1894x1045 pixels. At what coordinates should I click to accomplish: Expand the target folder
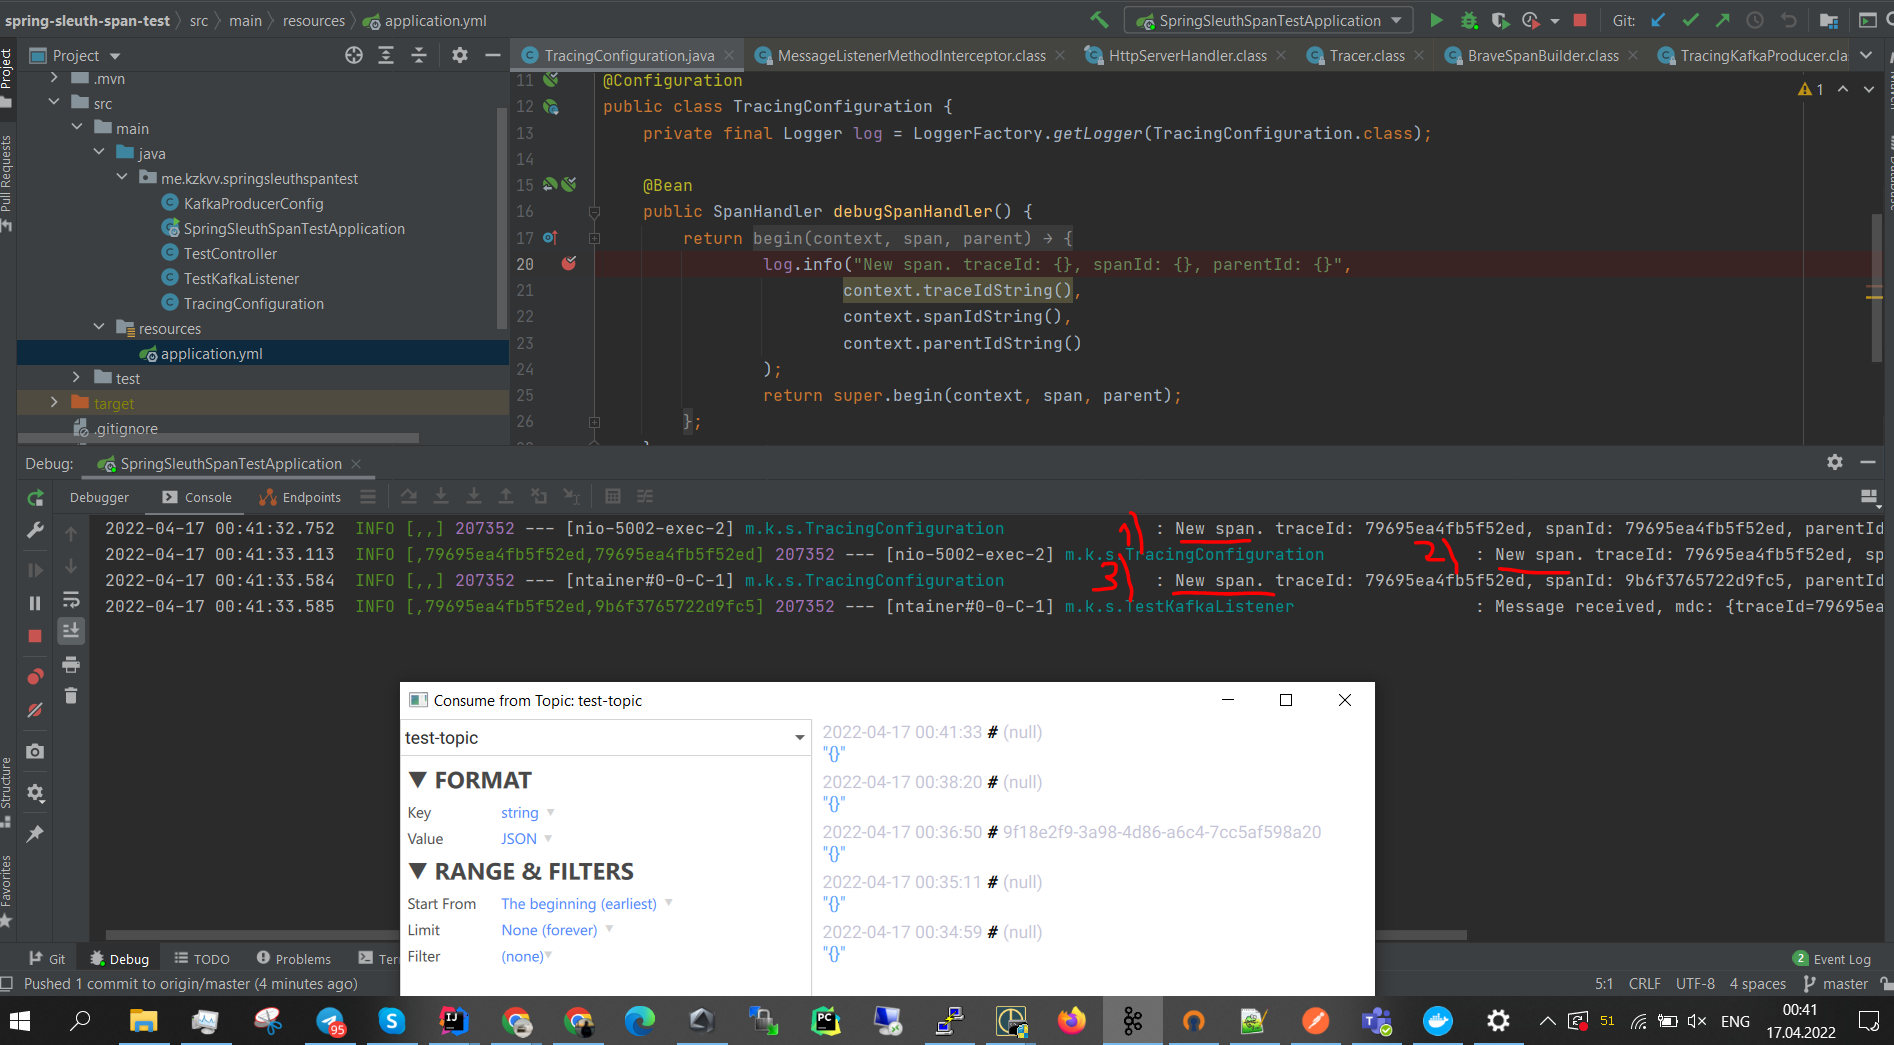(x=54, y=403)
